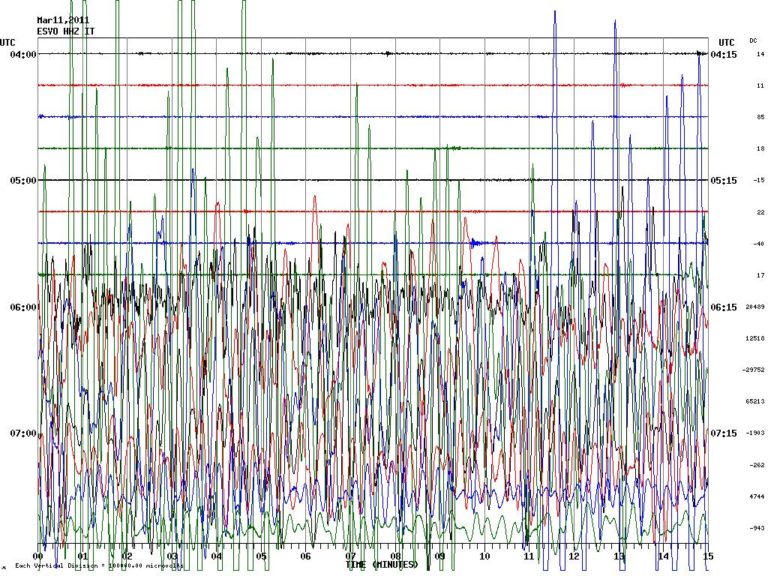768x576 pixels.
Task: Click the UTC label above 04:00
Action: (8, 43)
